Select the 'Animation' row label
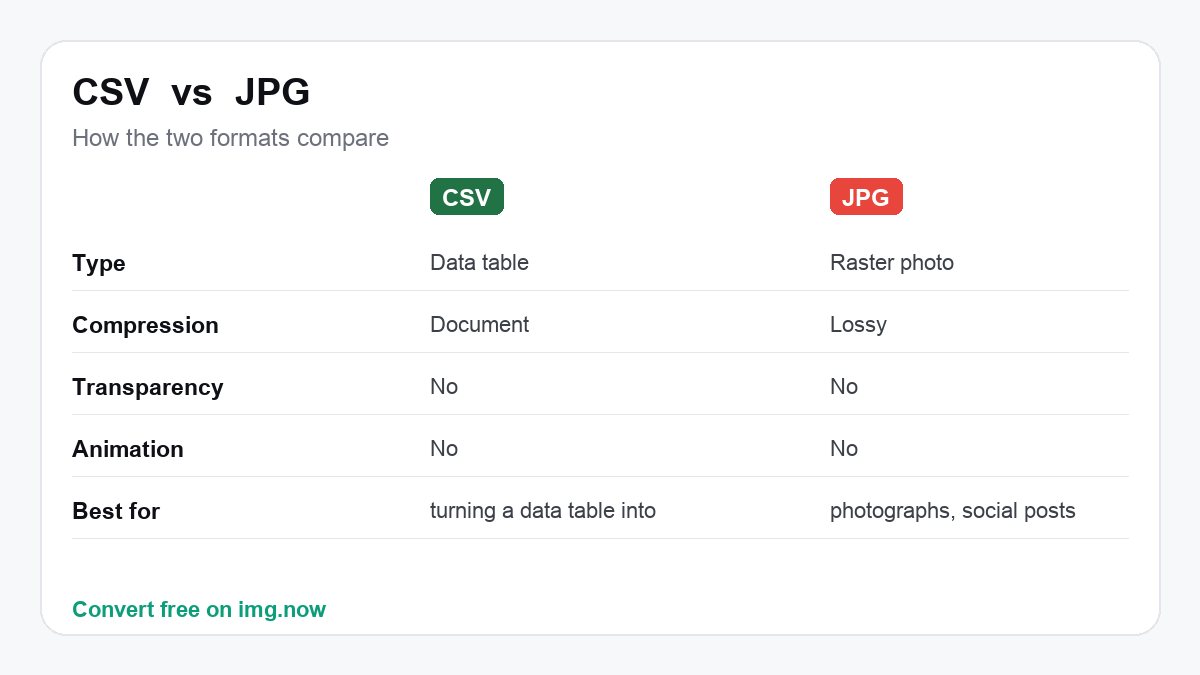The height and width of the screenshot is (675, 1200). [128, 450]
